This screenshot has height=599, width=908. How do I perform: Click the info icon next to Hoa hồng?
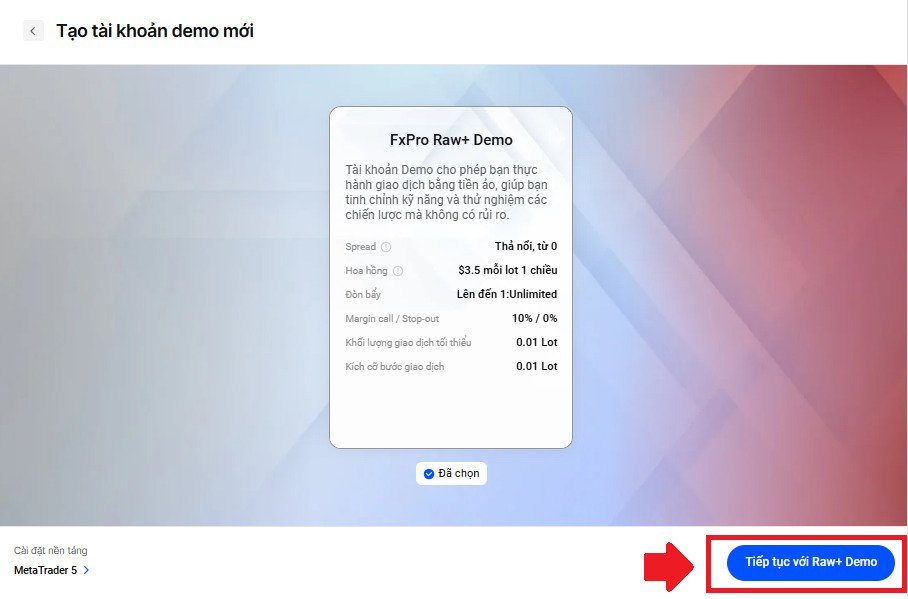pos(398,271)
